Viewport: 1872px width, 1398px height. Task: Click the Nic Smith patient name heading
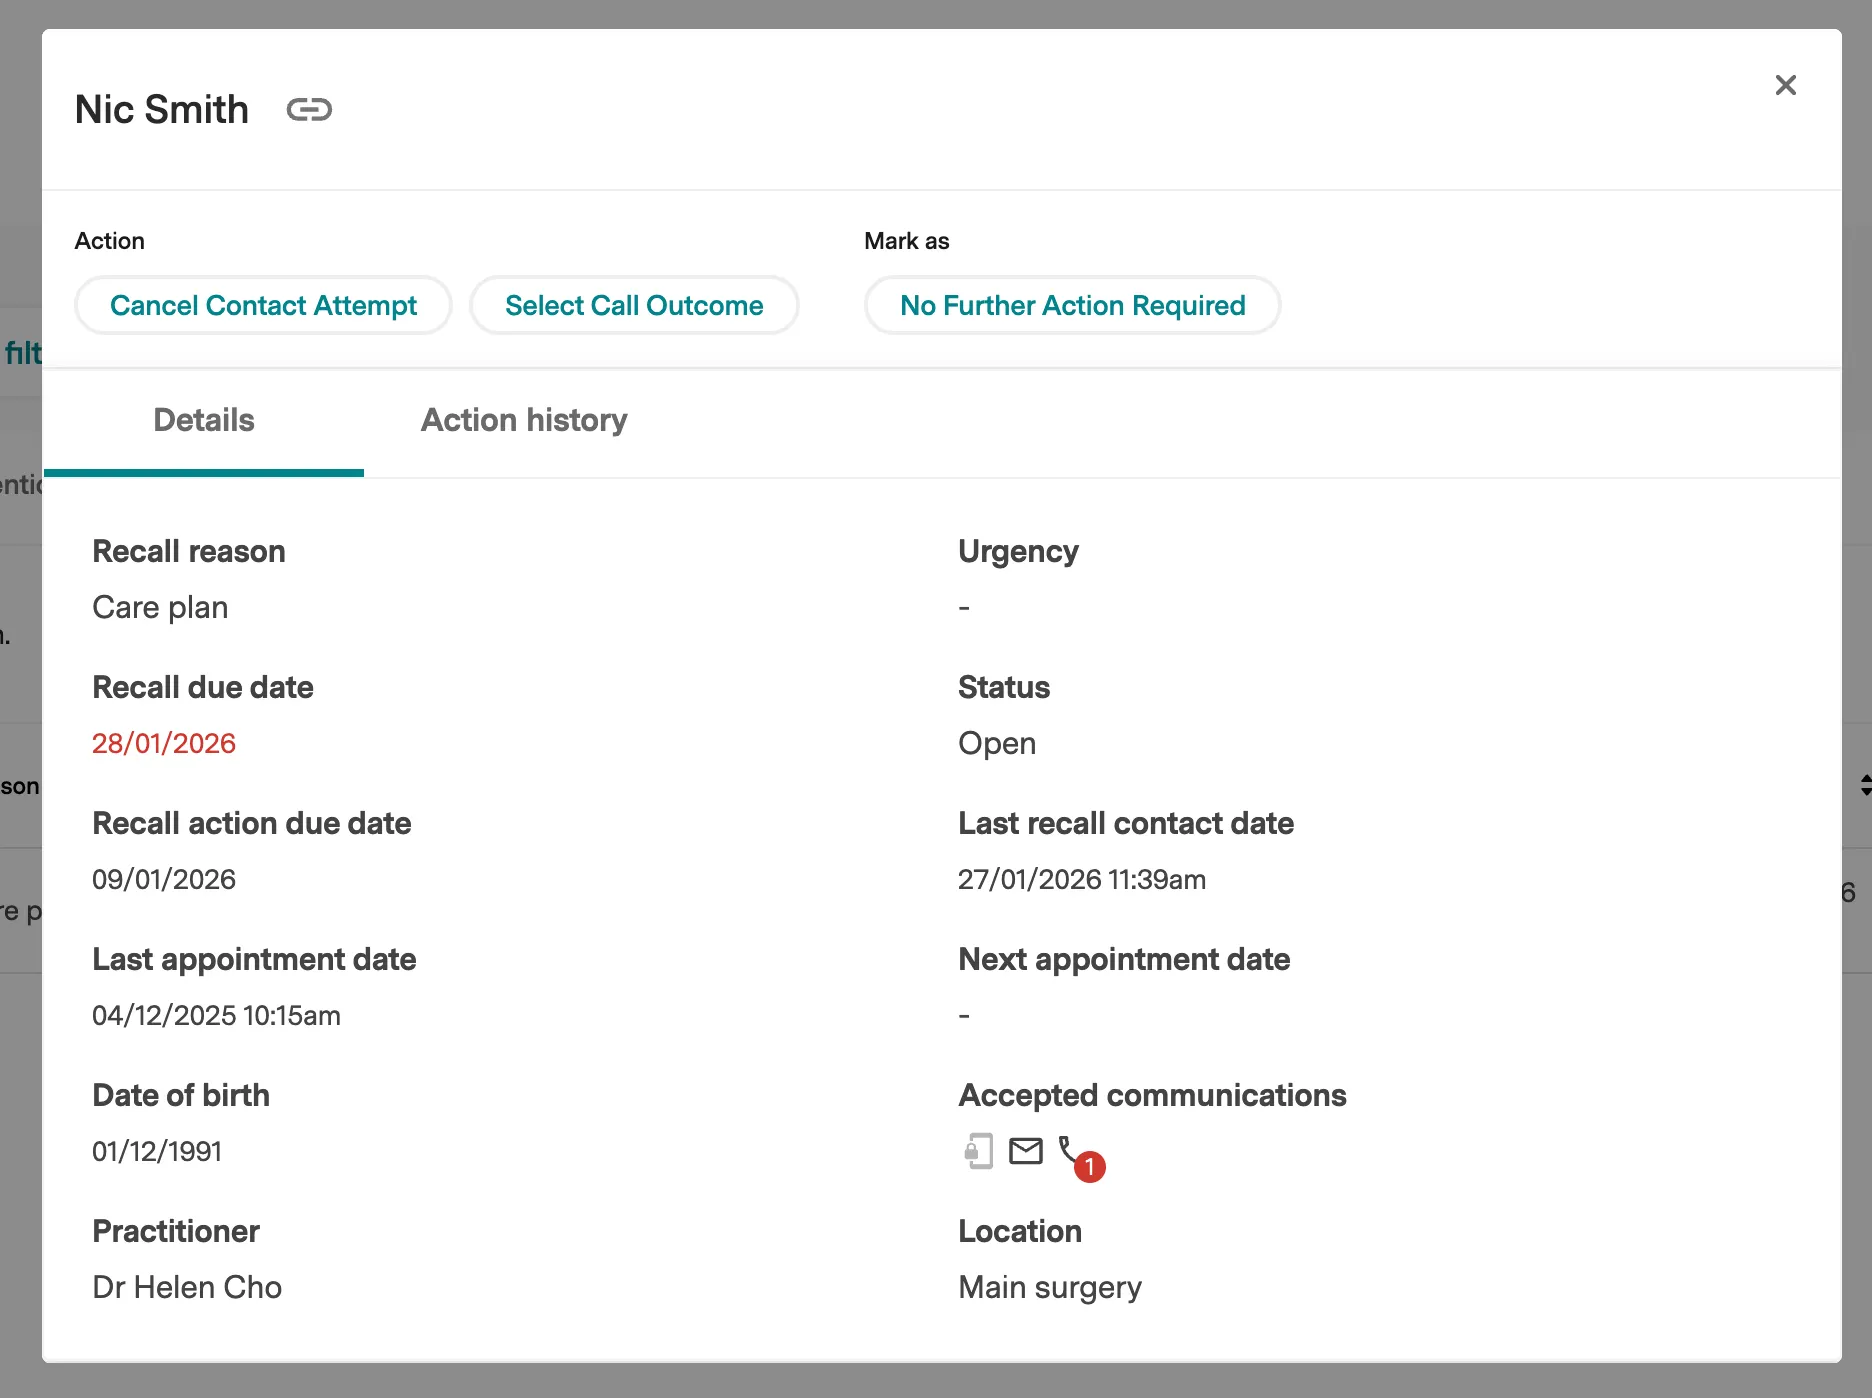coord(162,109)
